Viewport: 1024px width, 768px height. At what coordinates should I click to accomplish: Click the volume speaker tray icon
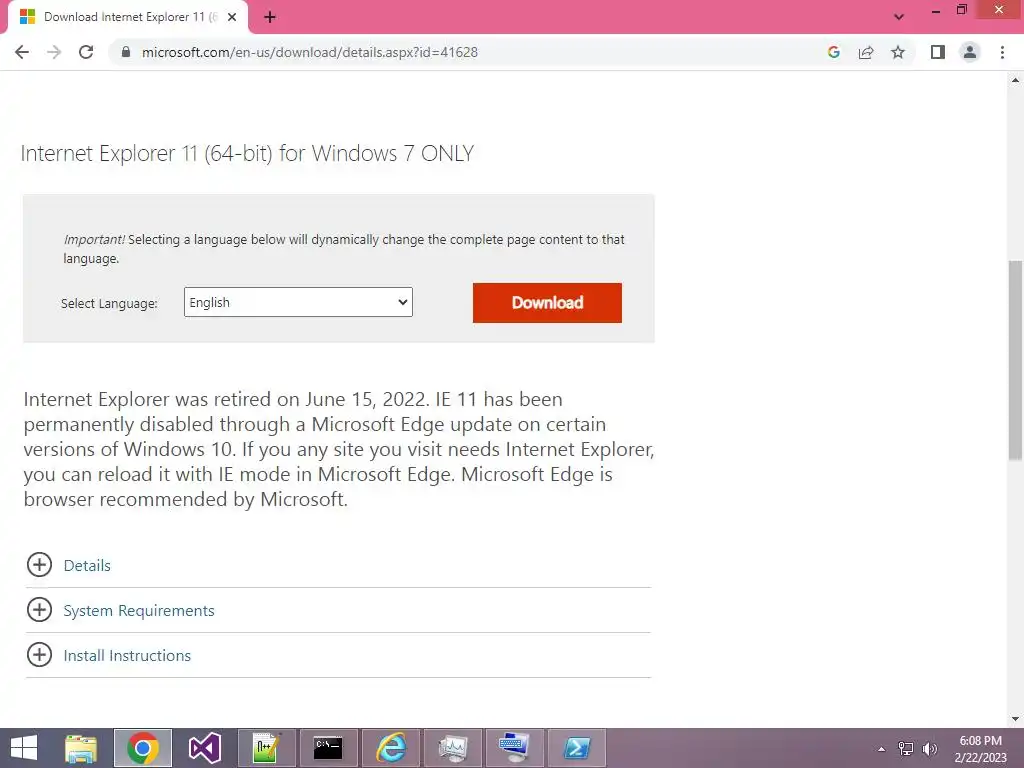click(929, 749)
